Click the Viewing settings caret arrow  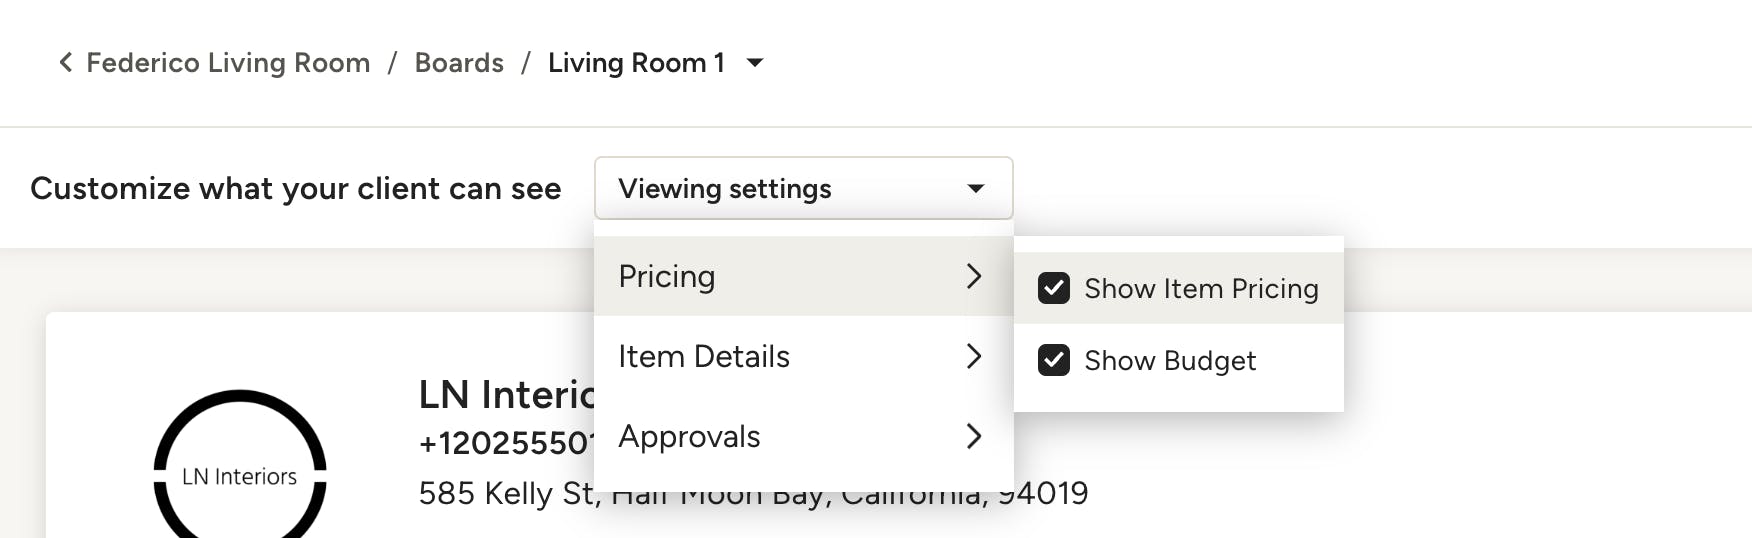pyautogui.click(x=976, y=188)
